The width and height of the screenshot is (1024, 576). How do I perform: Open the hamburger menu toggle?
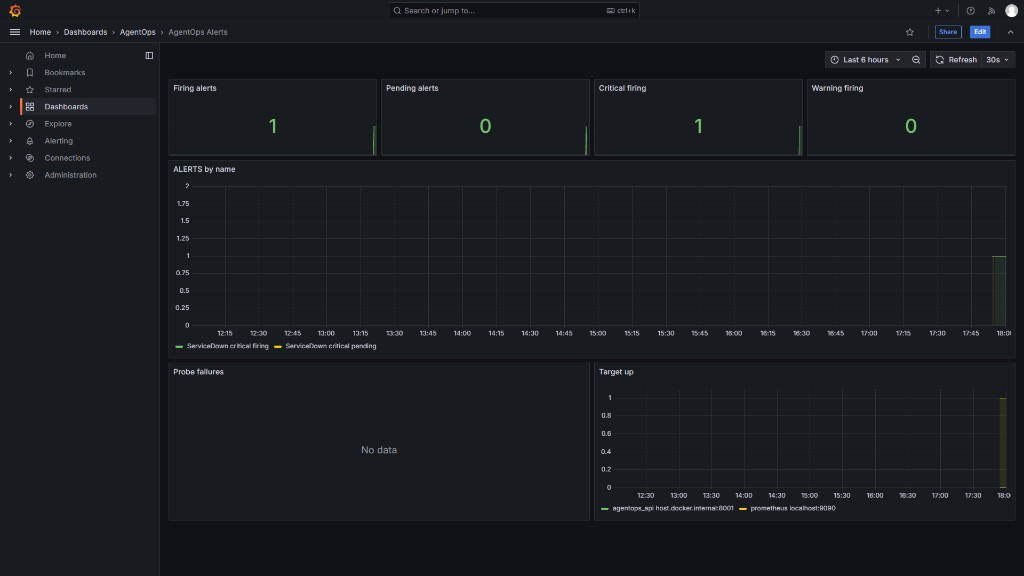pyautogui.click(x=14, y=32)
